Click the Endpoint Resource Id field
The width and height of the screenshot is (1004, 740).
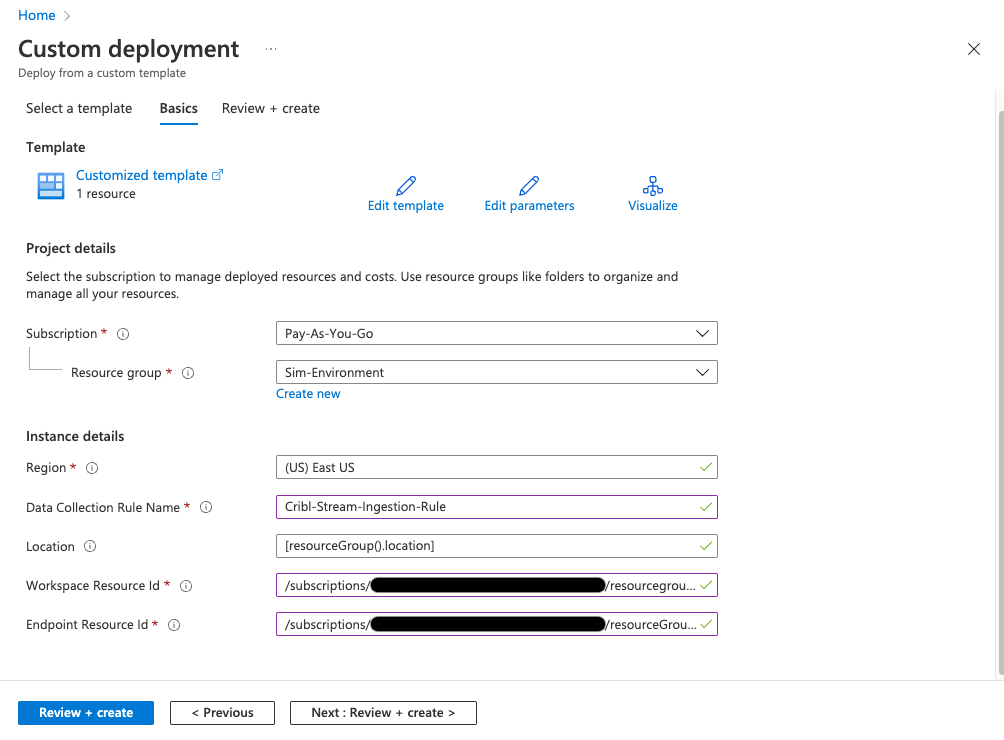(x=497, y=624)
